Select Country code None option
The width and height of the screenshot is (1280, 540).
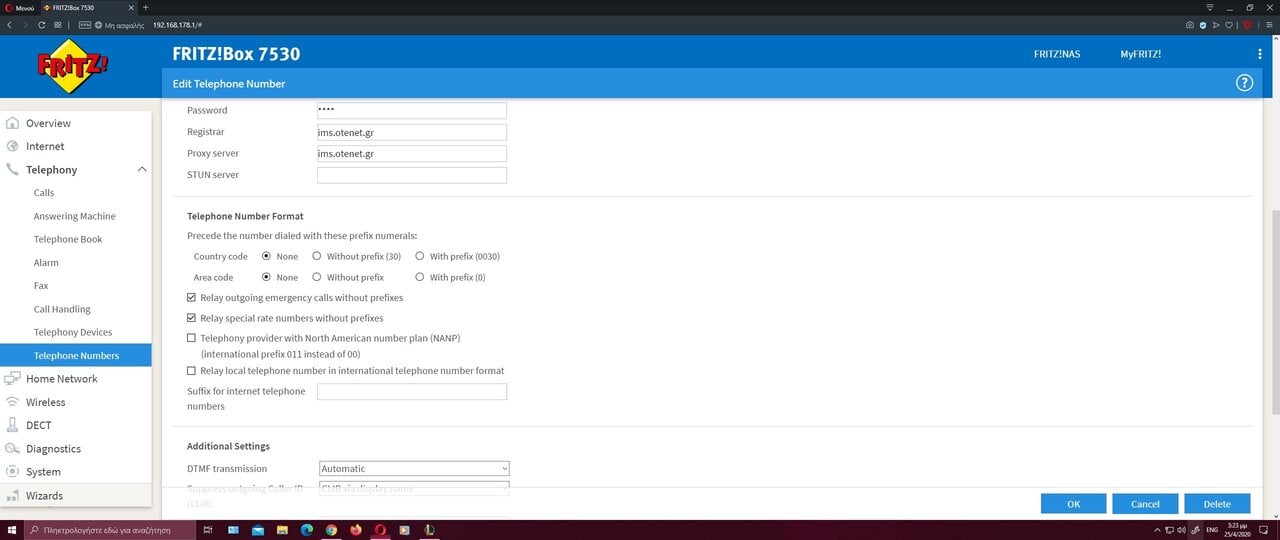(x=266, y=256)
